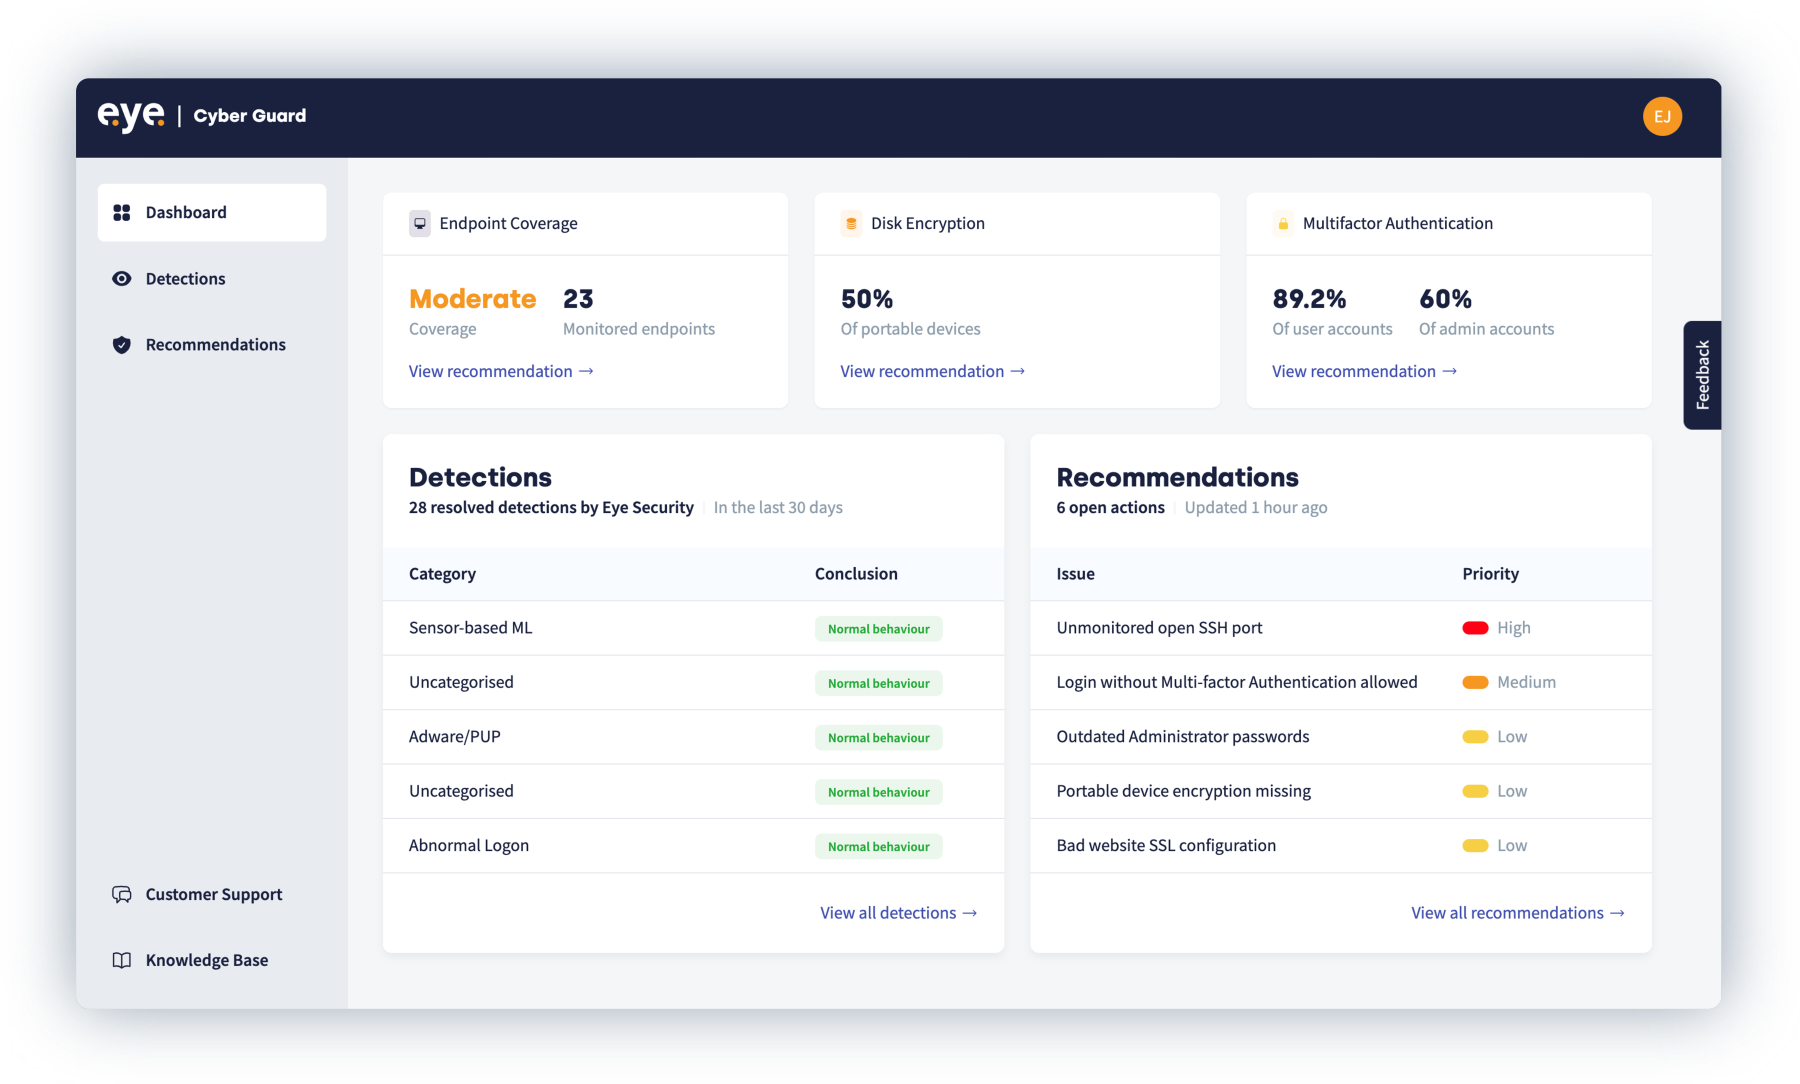The image size is (1800, 1084).
Task: Click the EJ avatar in the top bar
Action: click(1661, 115)
